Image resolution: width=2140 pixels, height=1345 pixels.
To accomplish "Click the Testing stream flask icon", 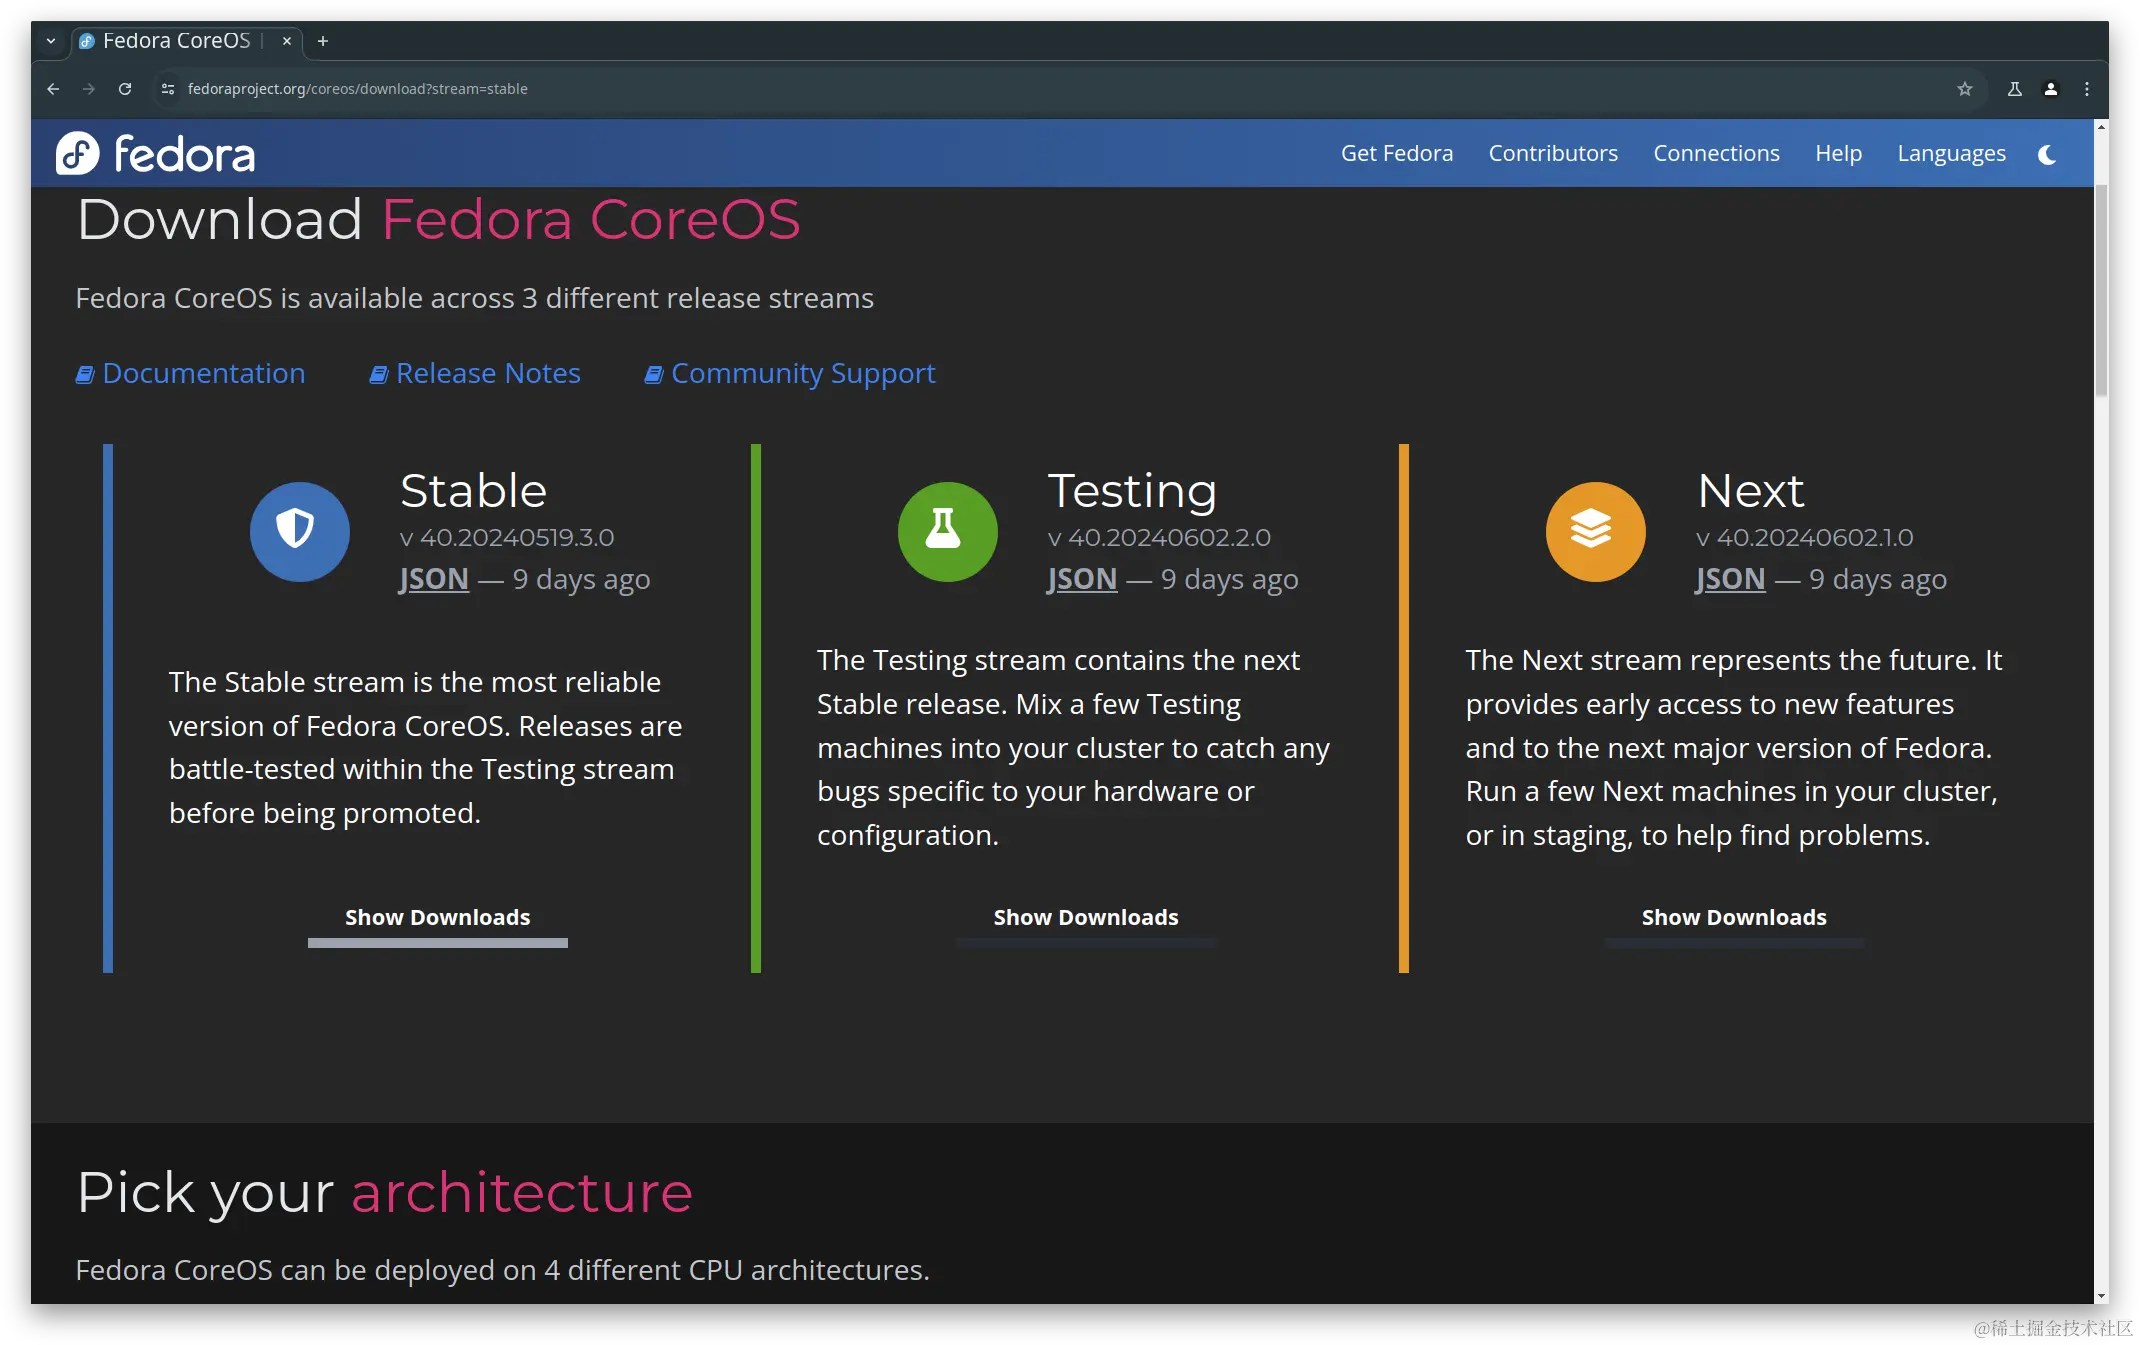I will click(947, 531).
